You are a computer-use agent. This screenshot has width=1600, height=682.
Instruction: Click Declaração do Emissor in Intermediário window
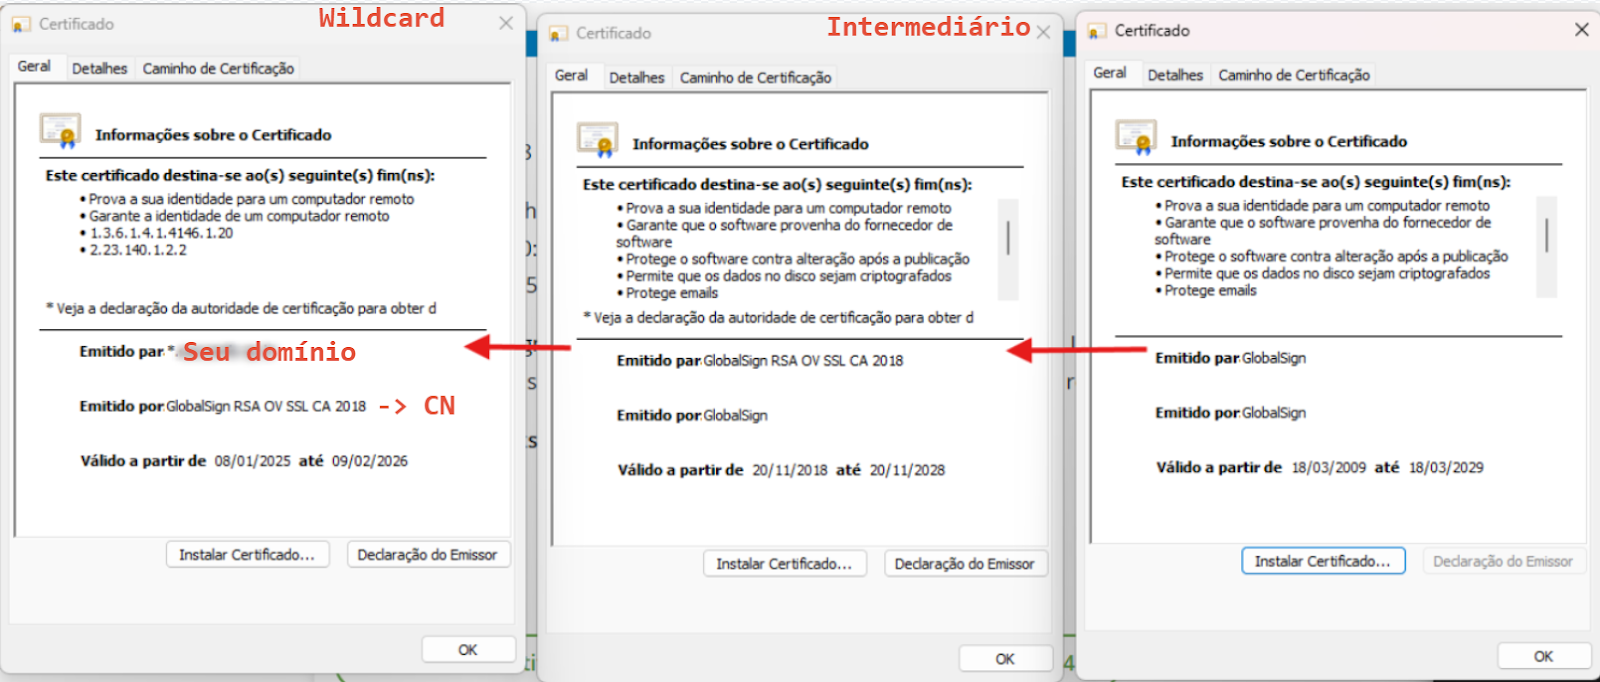pos(965,564)
